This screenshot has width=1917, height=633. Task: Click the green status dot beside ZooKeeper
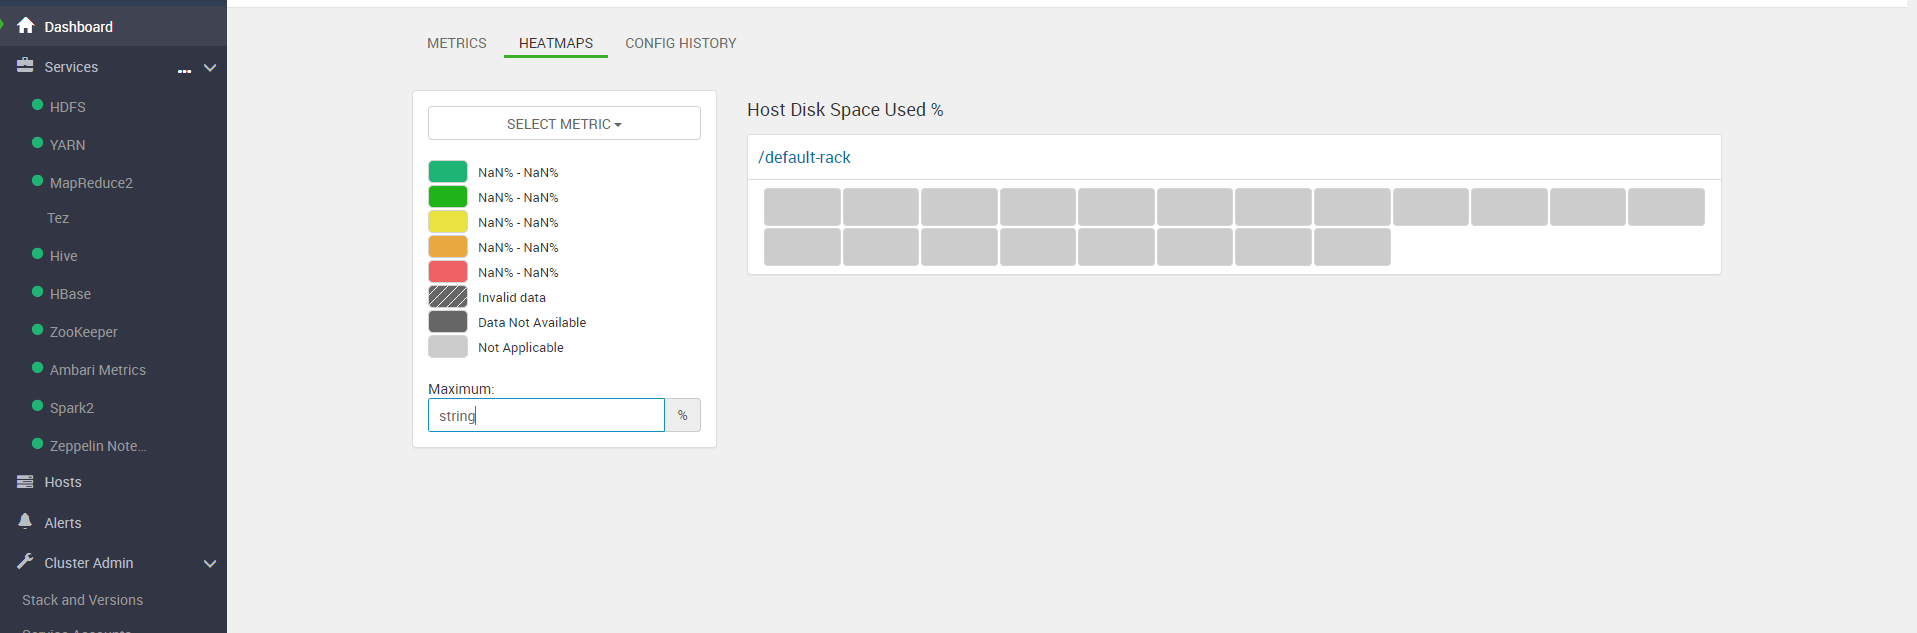[x=38, y=330]
